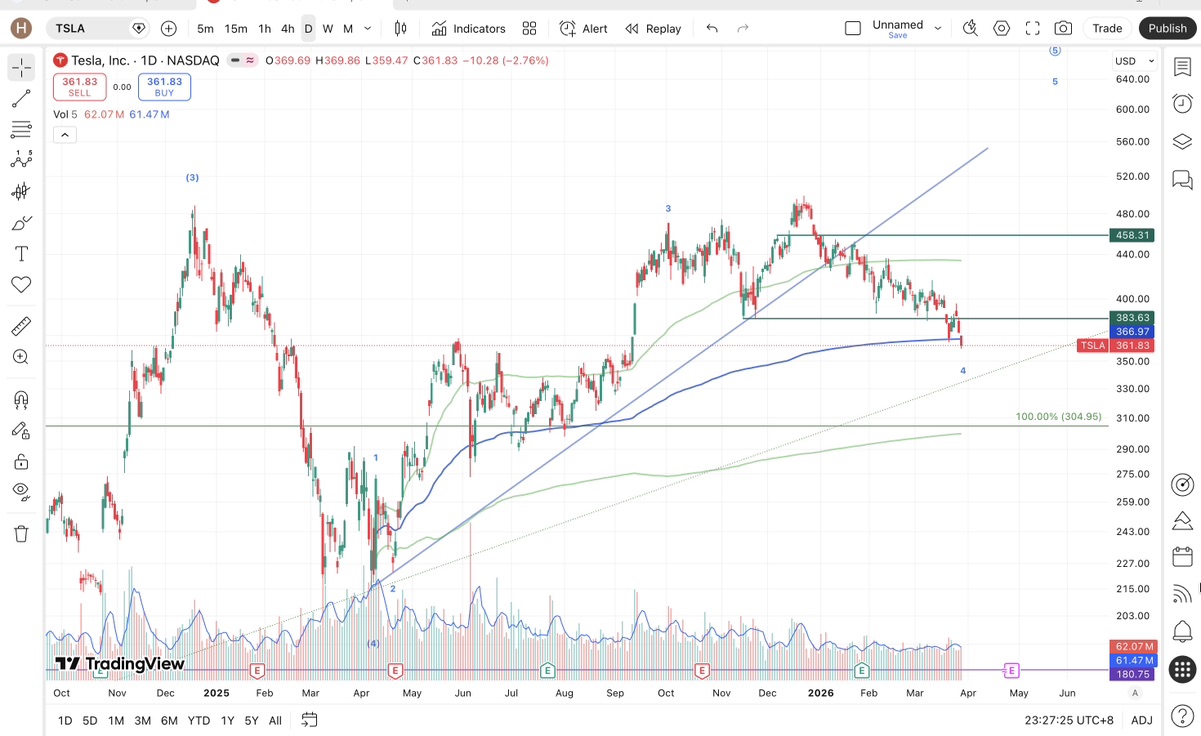This screenshot has width=1201, height=736.
Task: Toggle lock all drawing tools
Action: [x=21, y=461]
